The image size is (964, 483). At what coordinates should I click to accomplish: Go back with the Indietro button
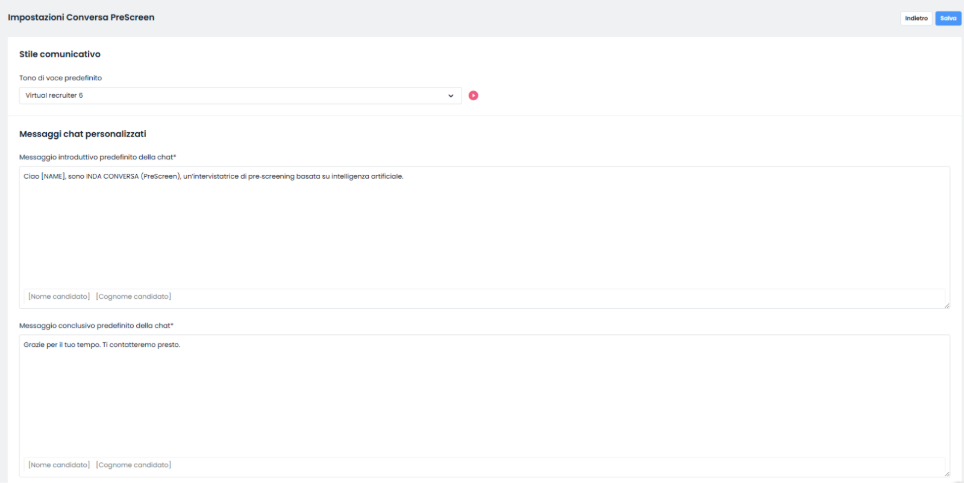click(916, 18)
